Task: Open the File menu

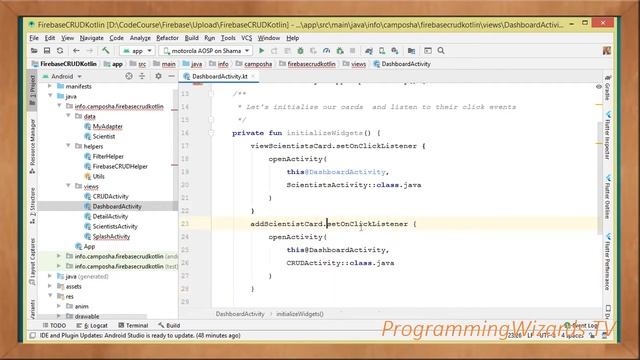Action: (x=34, y=38)
